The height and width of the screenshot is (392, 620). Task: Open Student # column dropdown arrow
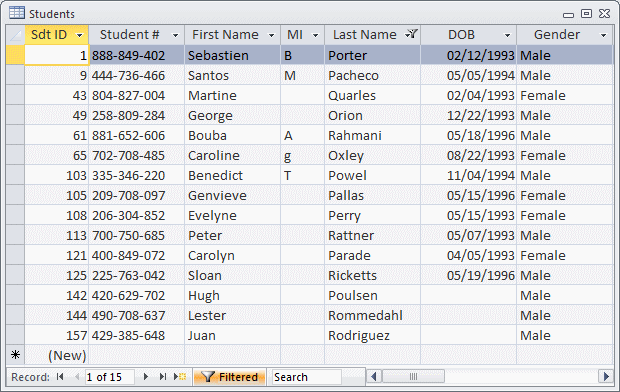pyautogui.click(x=175, y=35)
